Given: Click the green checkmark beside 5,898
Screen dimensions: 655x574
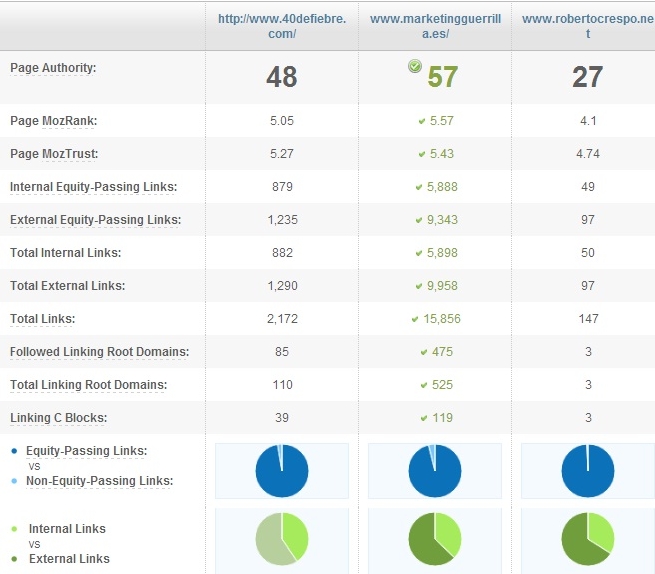Looking at the screenshot, I should click(x=419, y=254).
